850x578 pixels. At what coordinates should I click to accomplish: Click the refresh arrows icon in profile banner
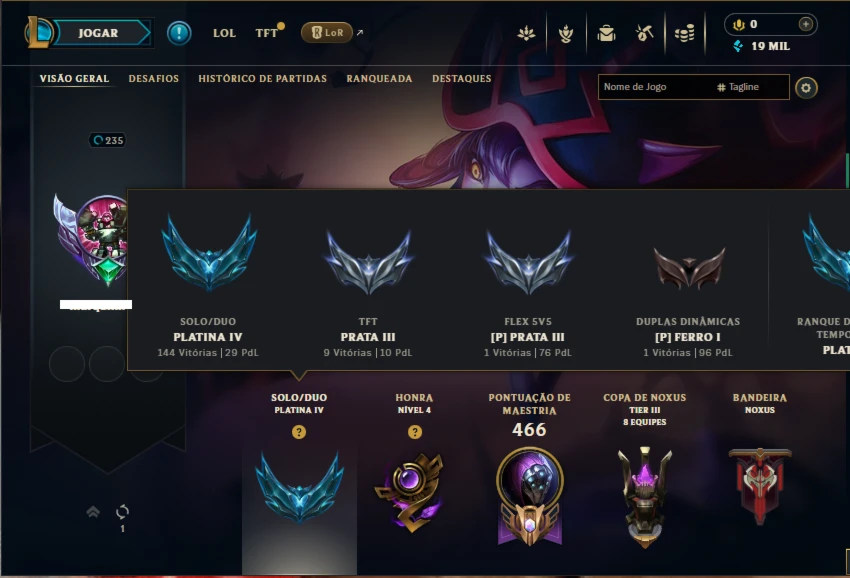(x=123, y=511)
